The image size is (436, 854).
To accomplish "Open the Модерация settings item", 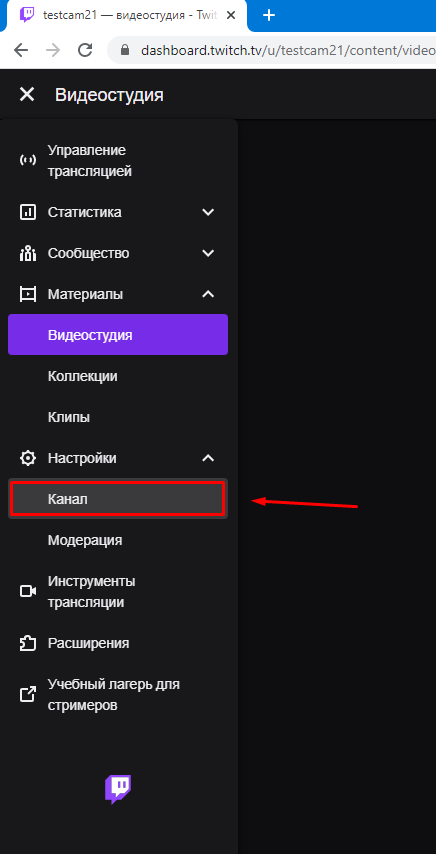I will (x=118, y=540).
